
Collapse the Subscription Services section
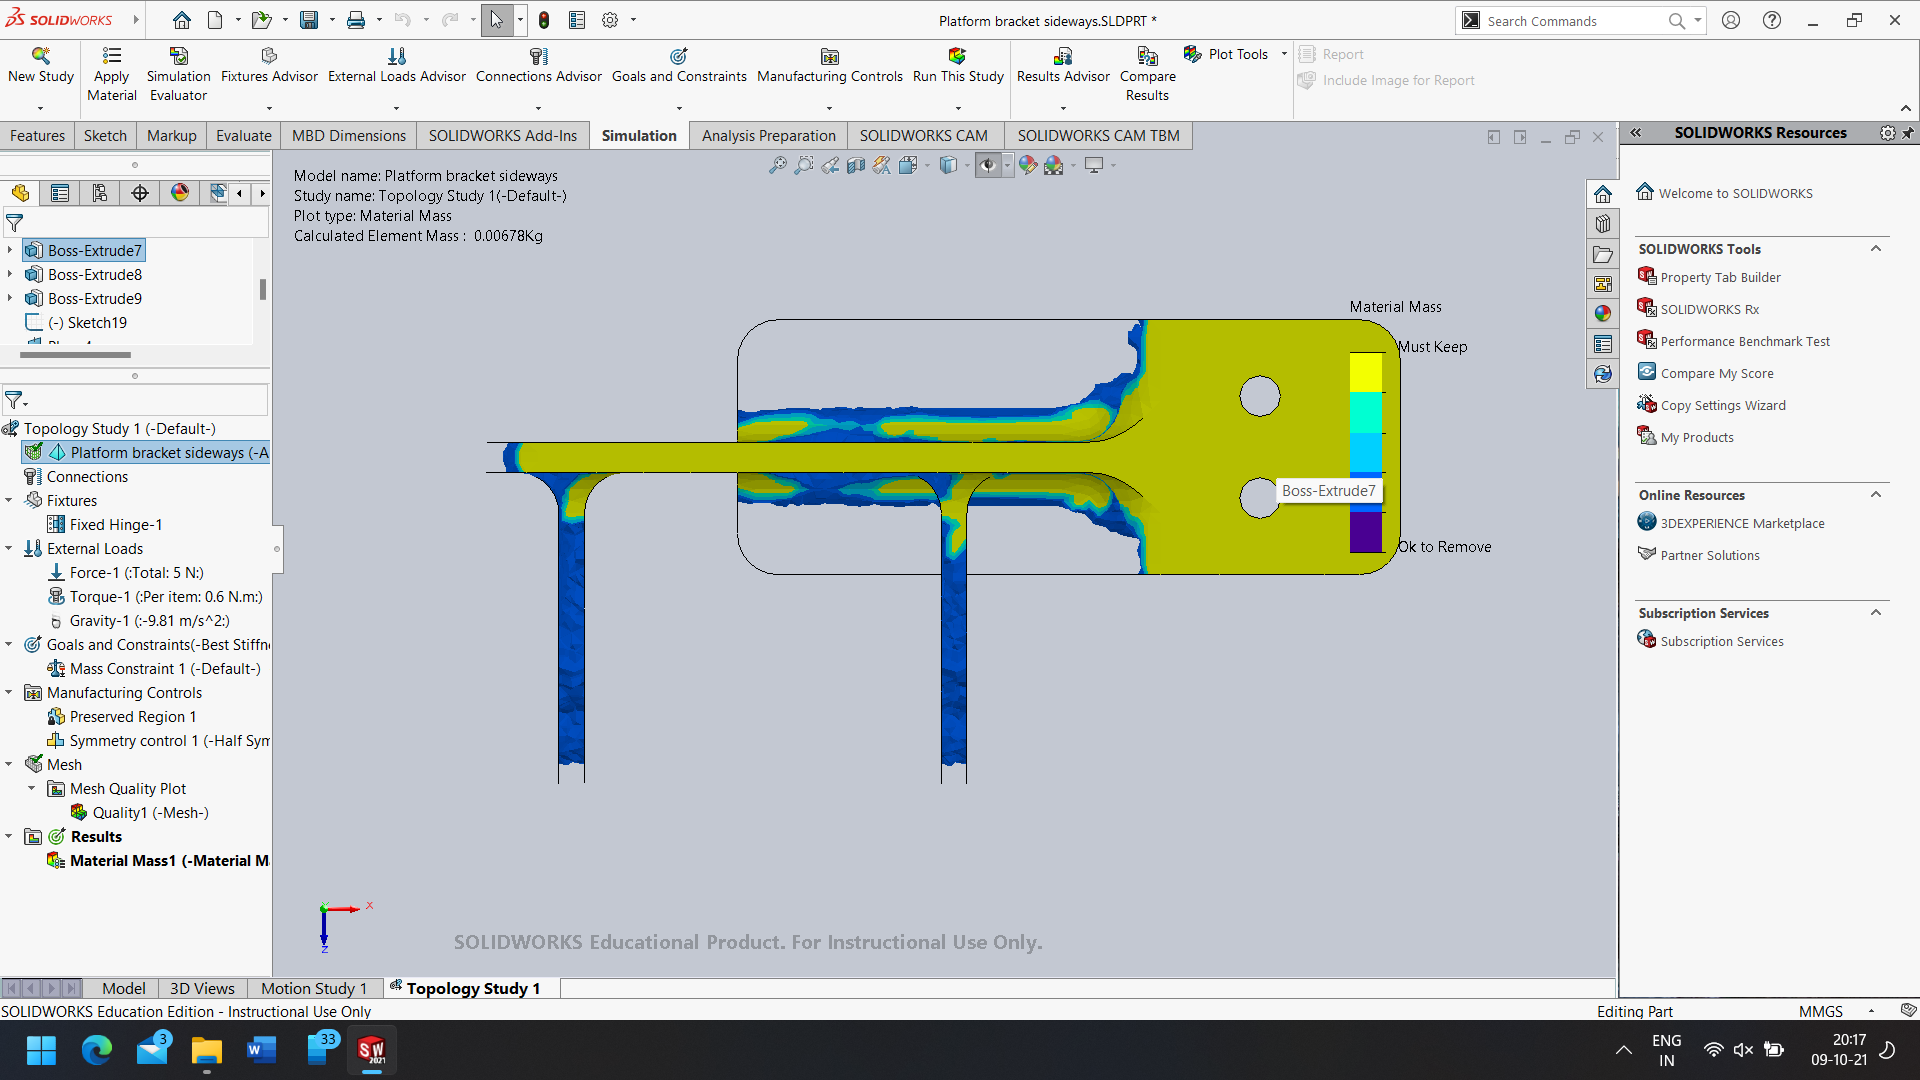pyautogui.click(x=1876, y=613)
